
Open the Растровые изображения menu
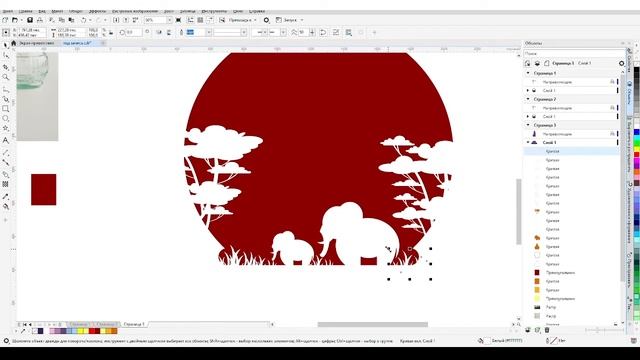tap(135, 11)
